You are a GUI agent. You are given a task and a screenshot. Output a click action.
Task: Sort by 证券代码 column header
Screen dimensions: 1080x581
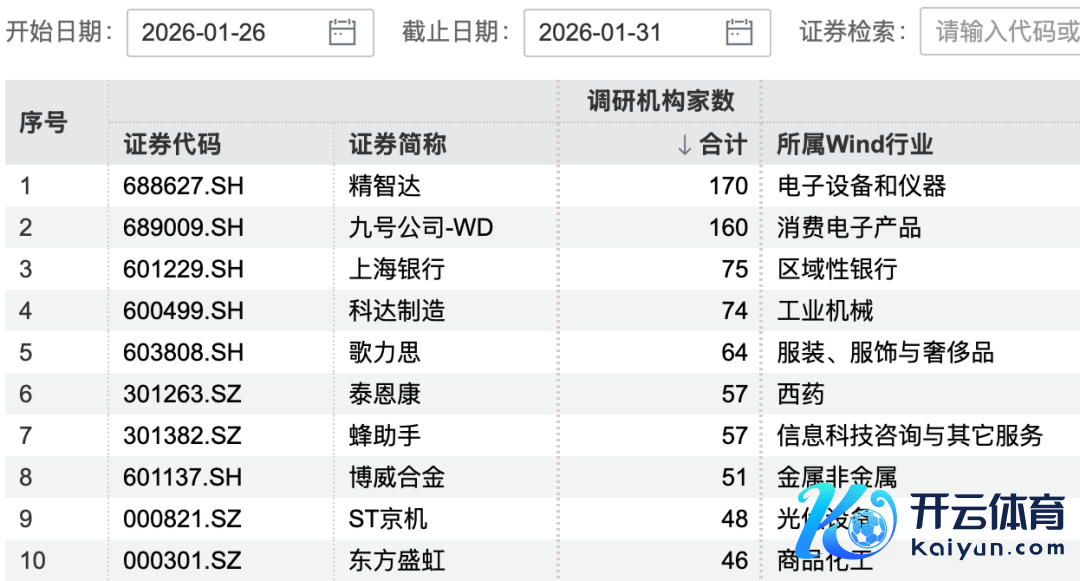click(172, 145)
